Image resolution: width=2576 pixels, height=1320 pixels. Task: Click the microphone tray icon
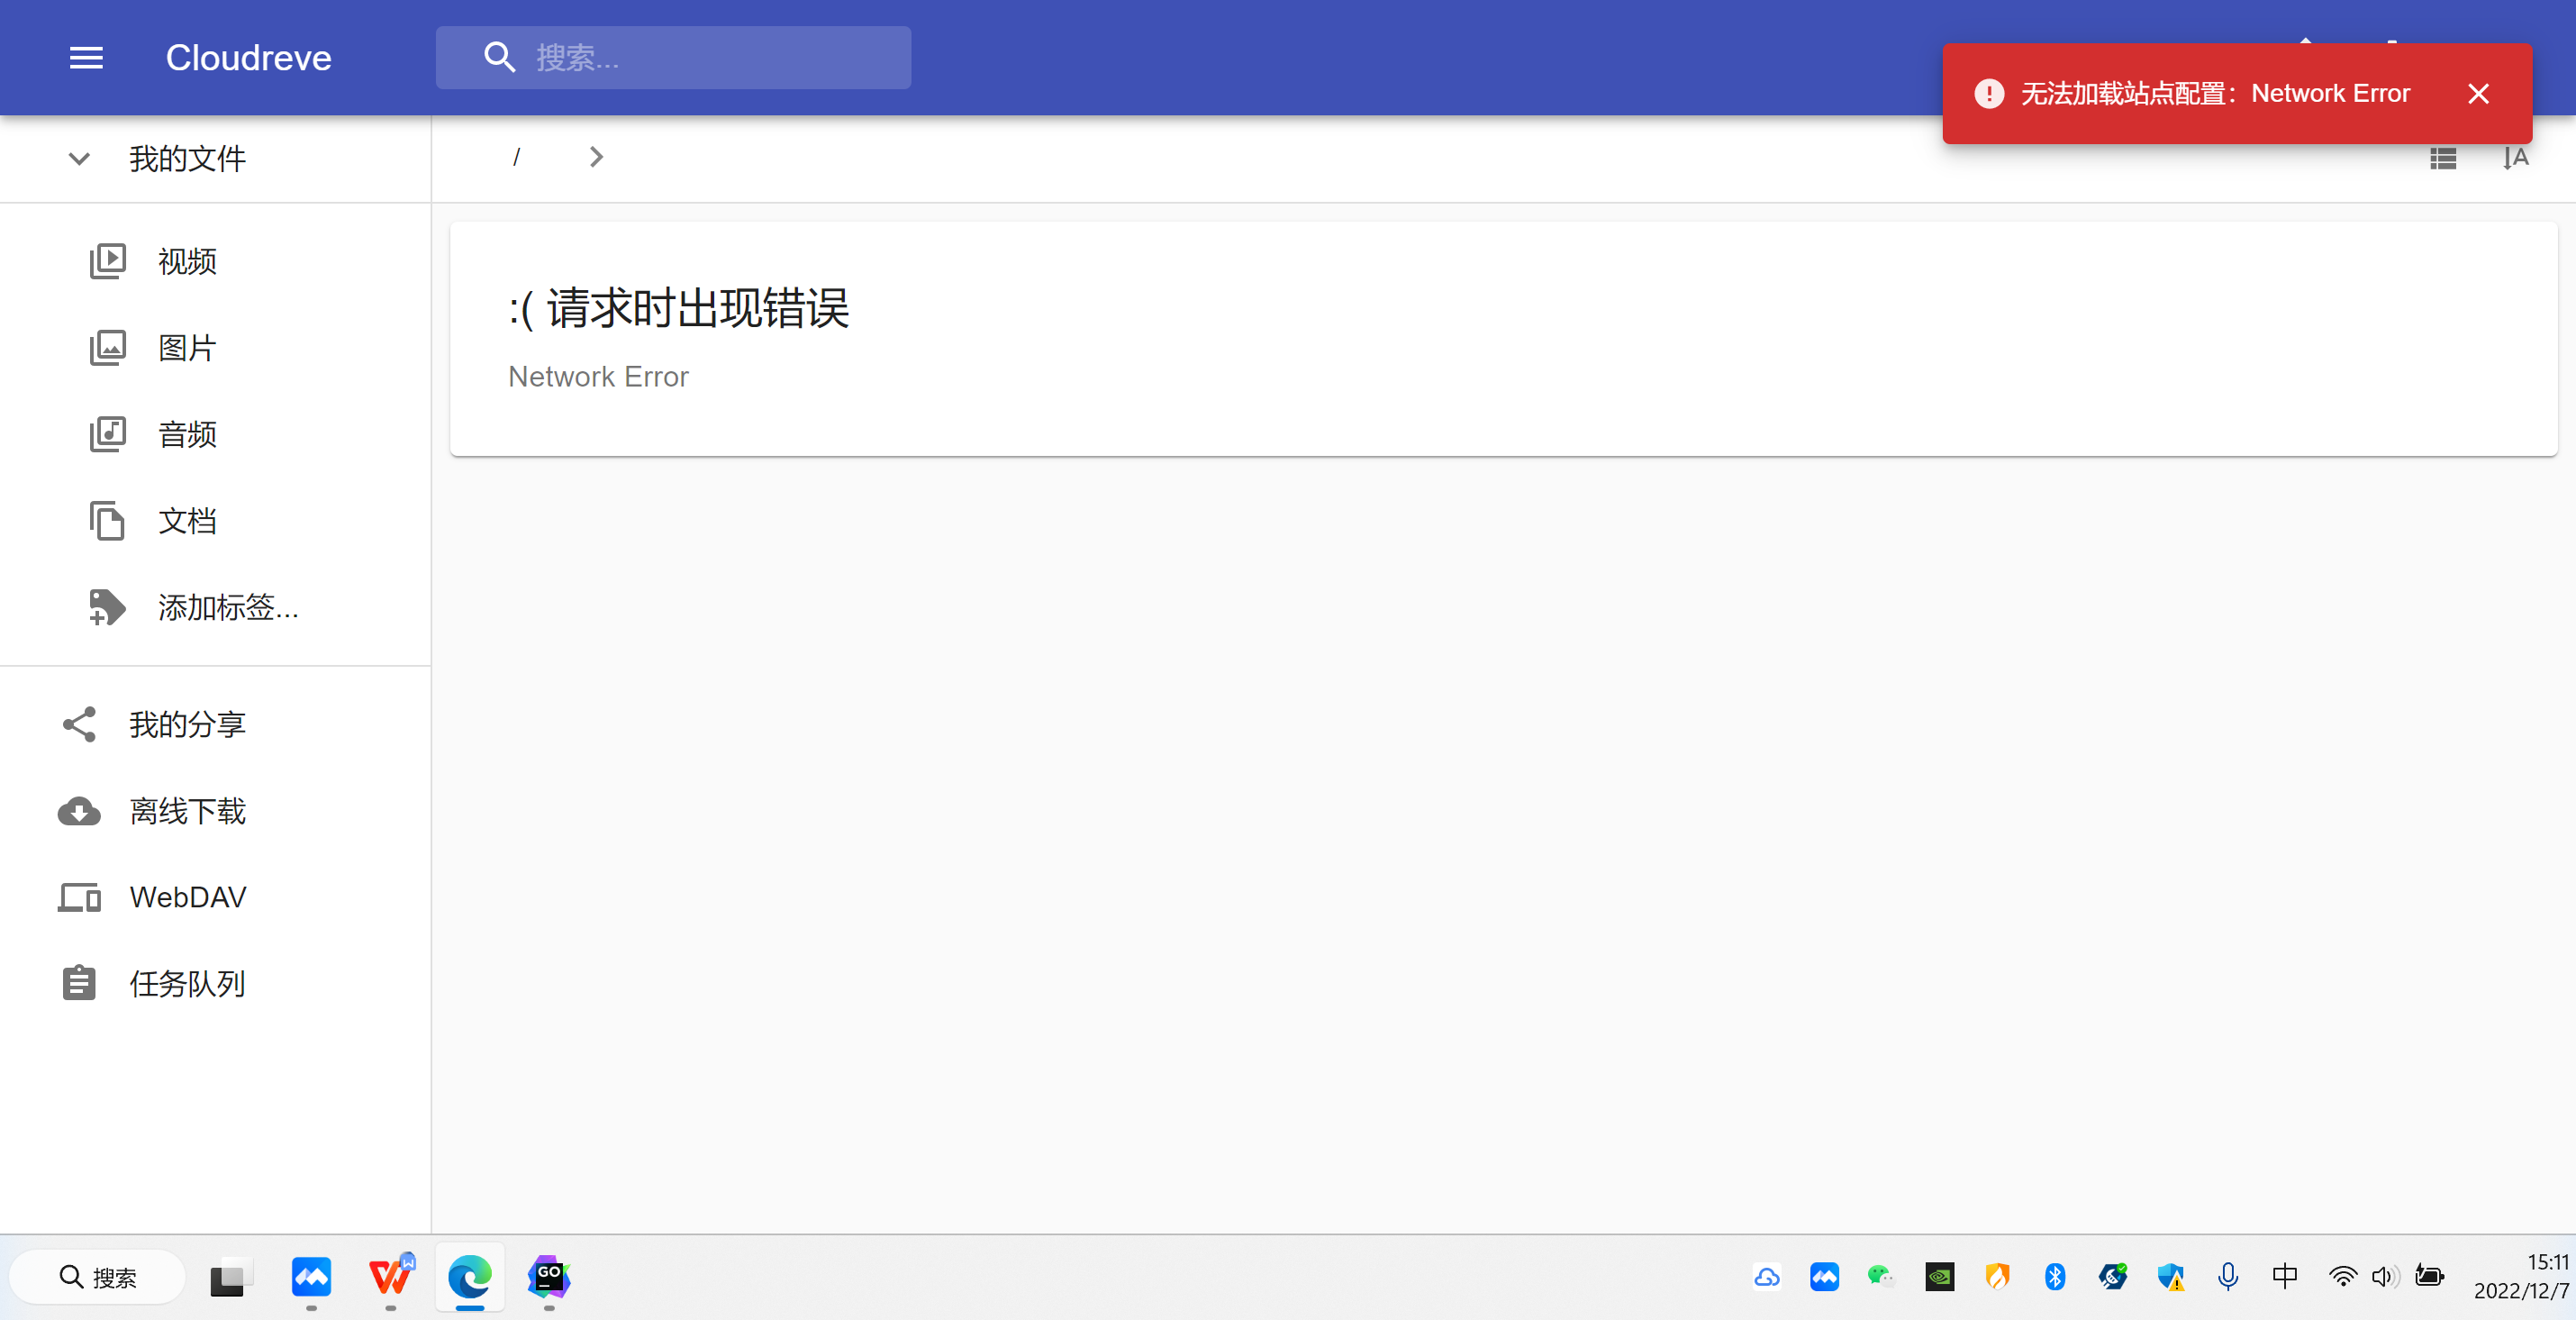[x=2228, y=1277]
